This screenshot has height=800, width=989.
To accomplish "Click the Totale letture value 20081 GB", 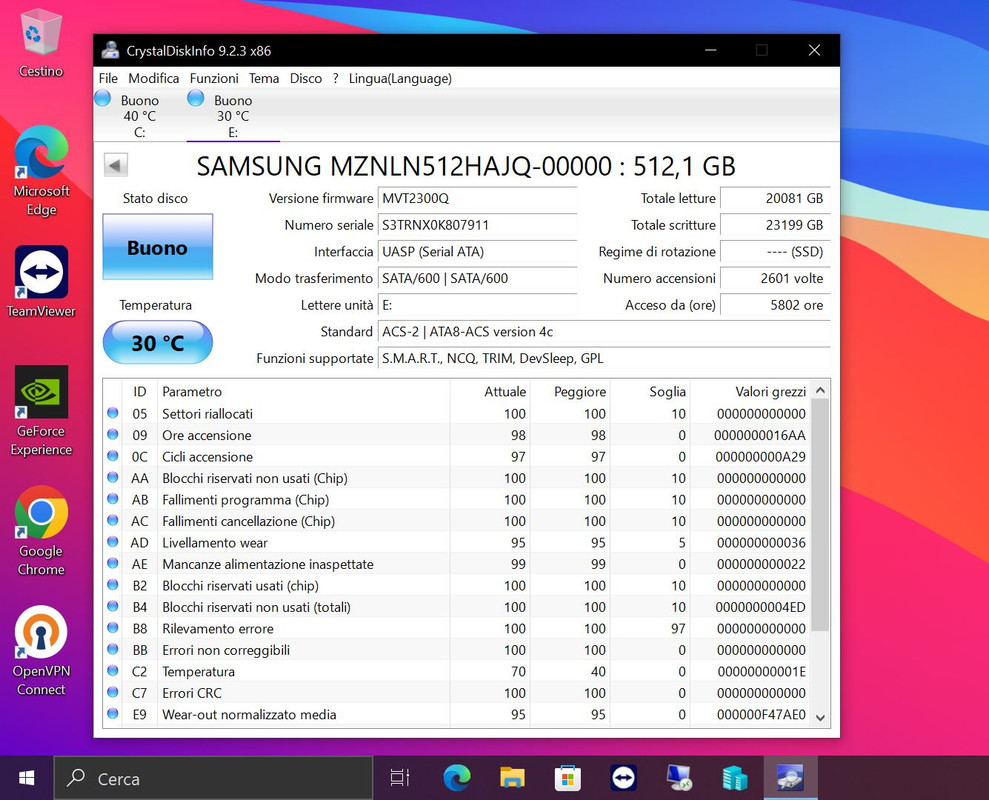I will 775,198.
